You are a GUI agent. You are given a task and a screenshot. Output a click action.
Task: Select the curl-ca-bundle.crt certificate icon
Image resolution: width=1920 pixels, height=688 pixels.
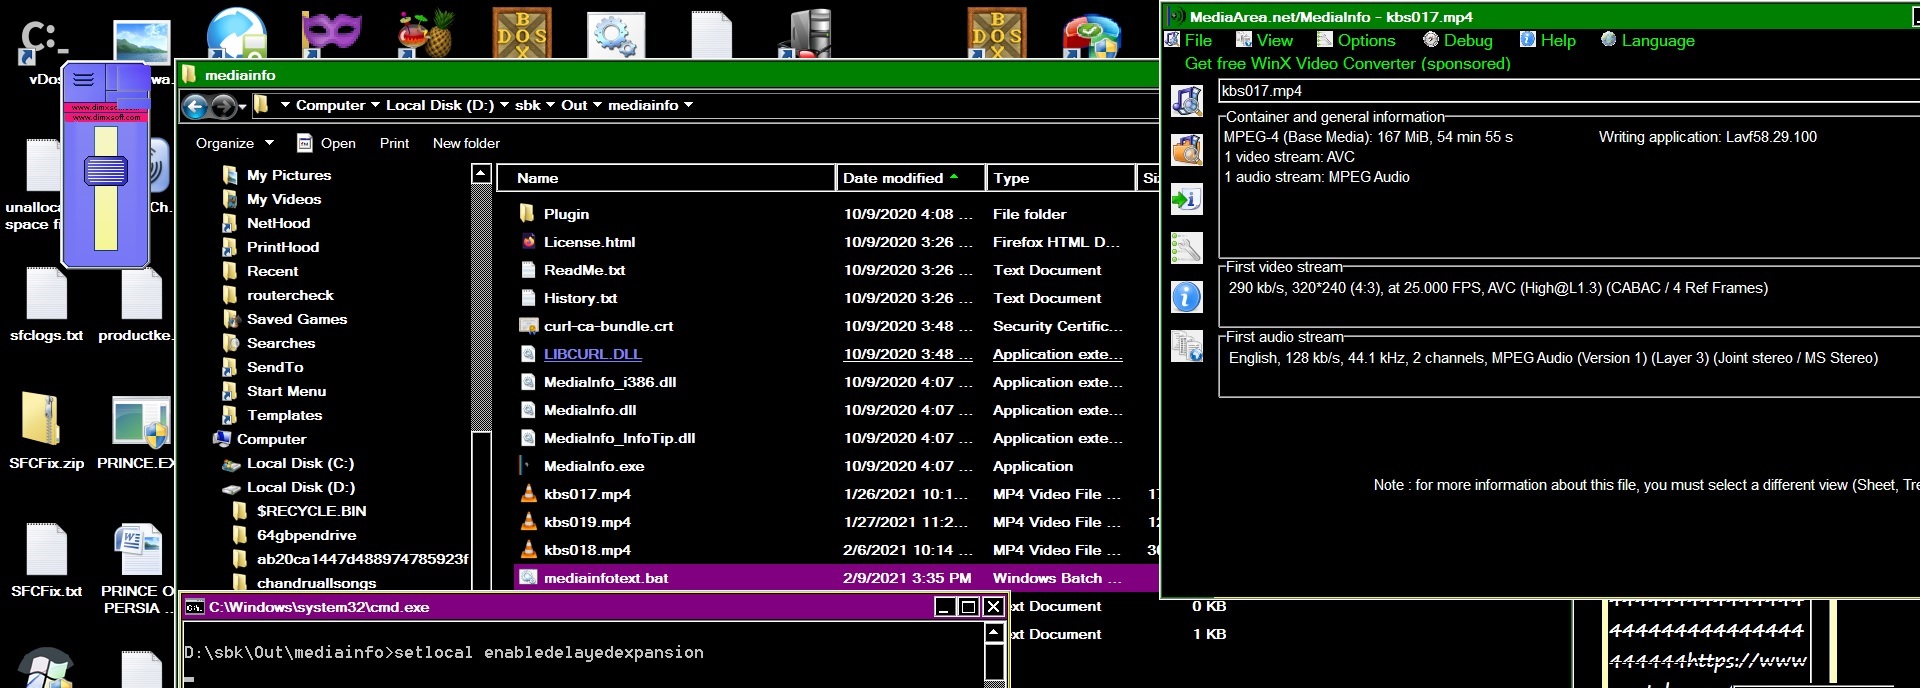[x=528, y=326]
